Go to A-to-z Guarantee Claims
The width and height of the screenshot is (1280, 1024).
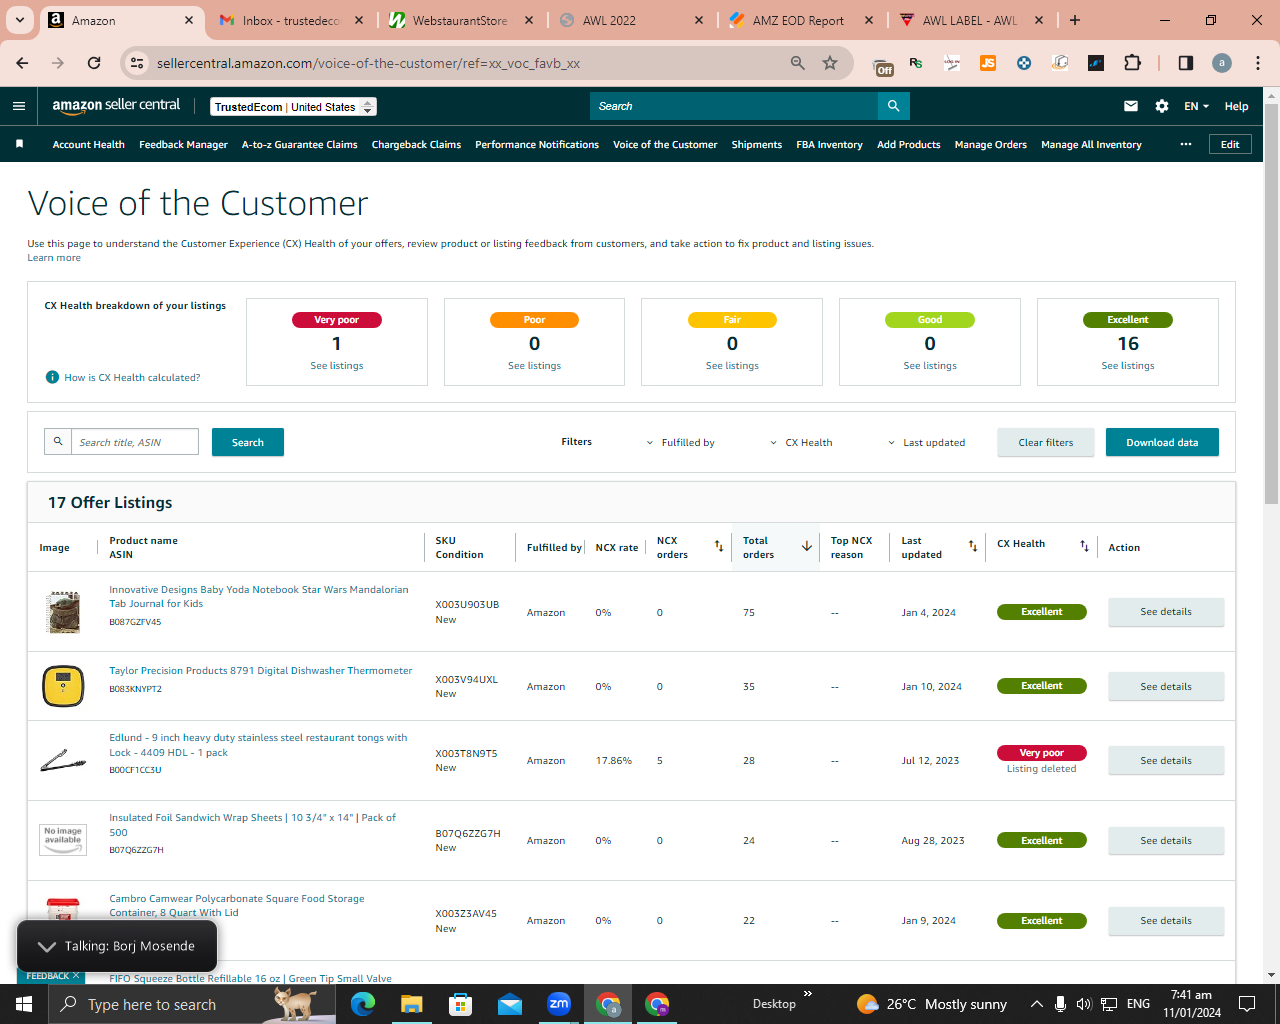point(299,144)
